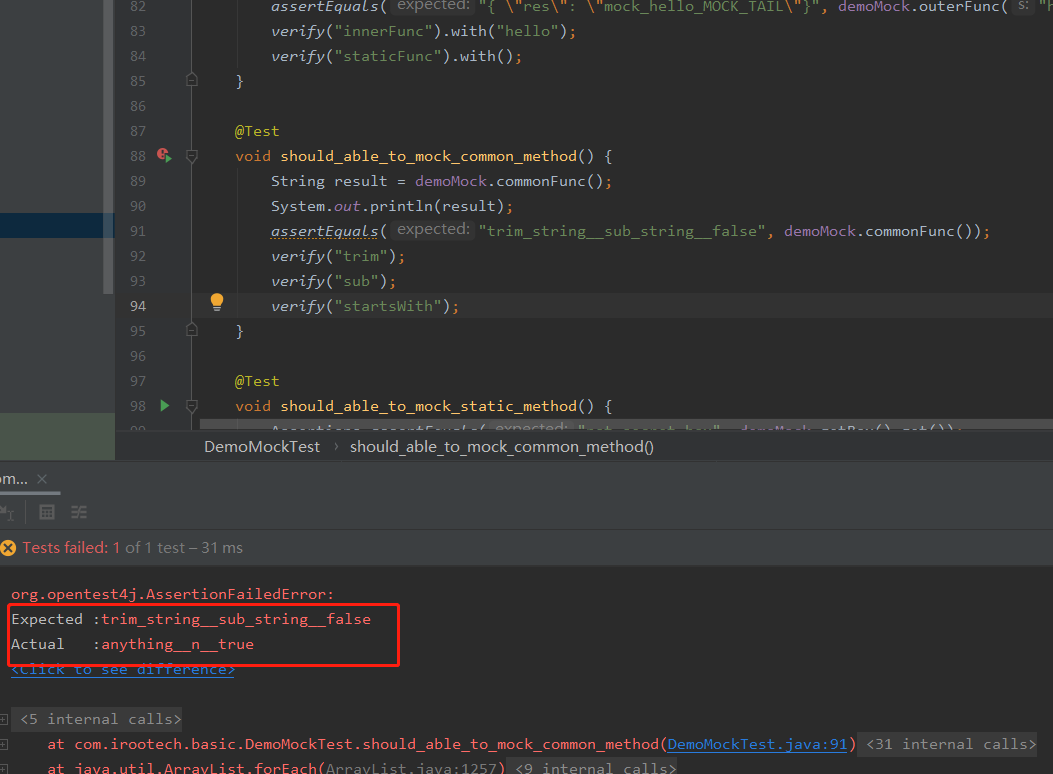Click the orange tests failed status icon
Screen dimensions: 1053x774
[x=8, y=548]
